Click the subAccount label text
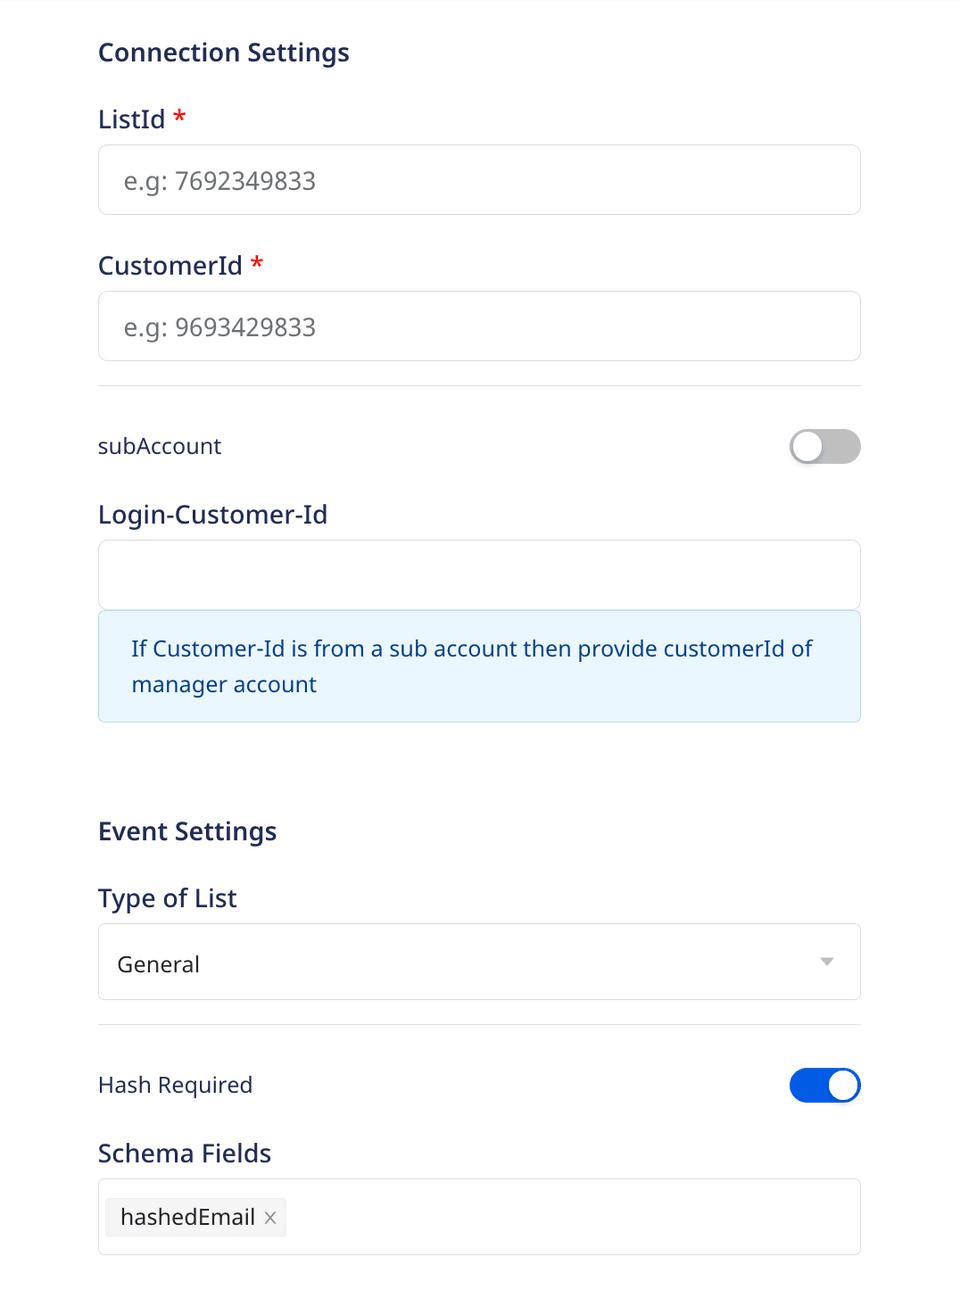Image resolution: width=960 pixels, height=1297 pixels. point(159,447)
